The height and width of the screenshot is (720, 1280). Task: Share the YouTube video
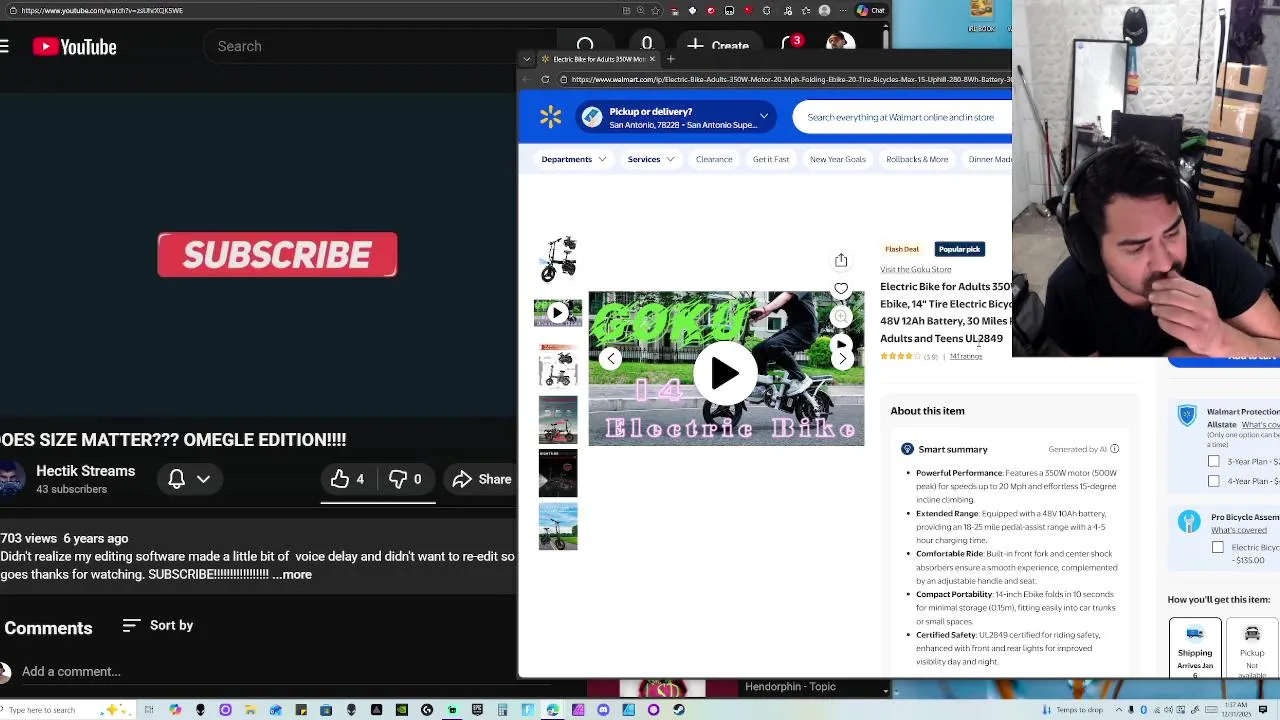pos(482,479)
